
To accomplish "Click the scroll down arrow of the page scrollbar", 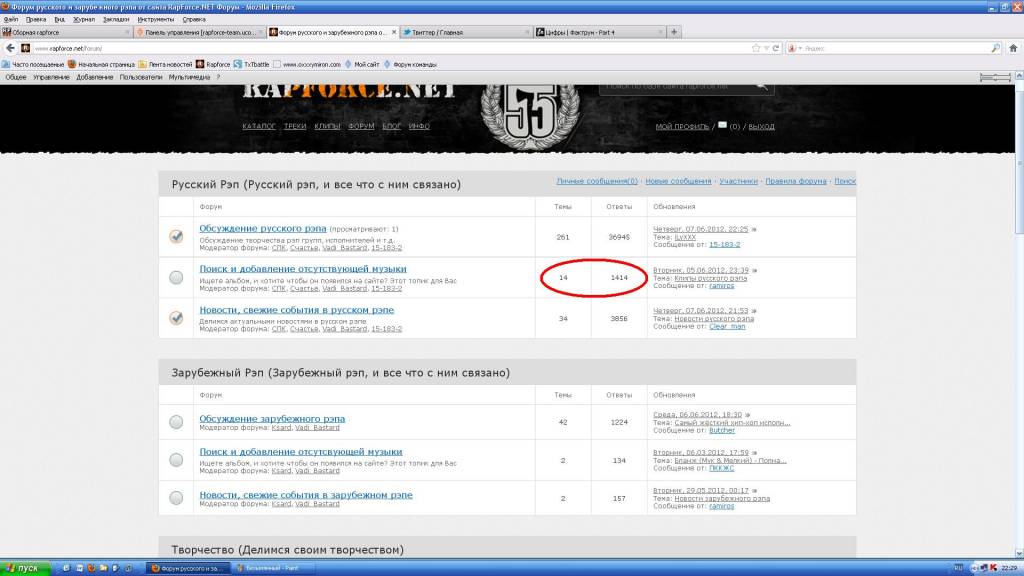I will (1019, 552).
